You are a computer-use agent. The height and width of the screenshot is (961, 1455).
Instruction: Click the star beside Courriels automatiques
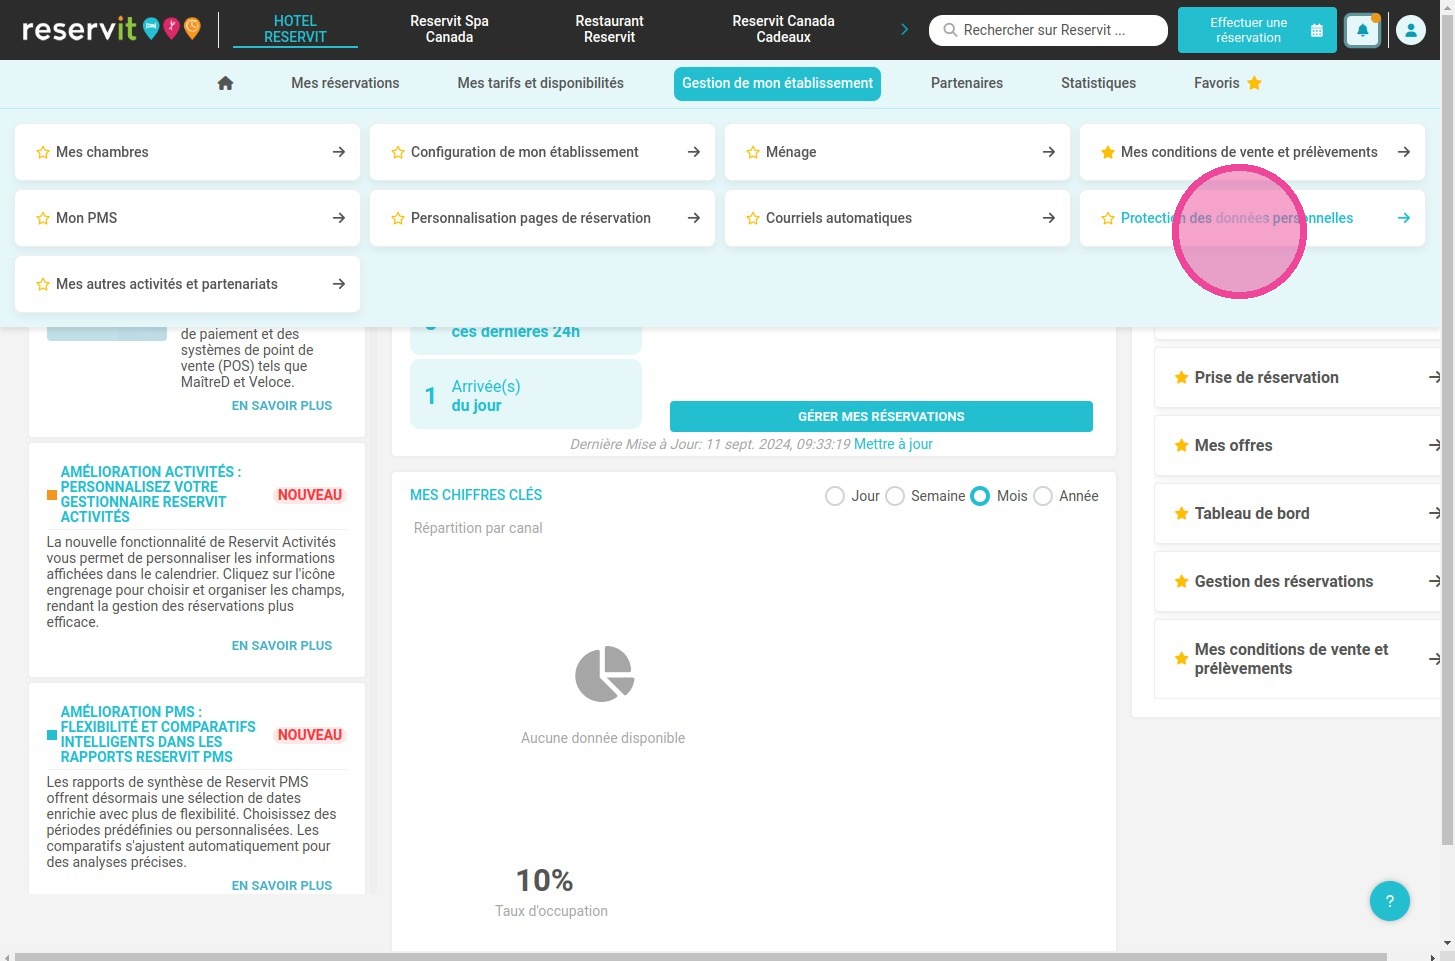753,218
